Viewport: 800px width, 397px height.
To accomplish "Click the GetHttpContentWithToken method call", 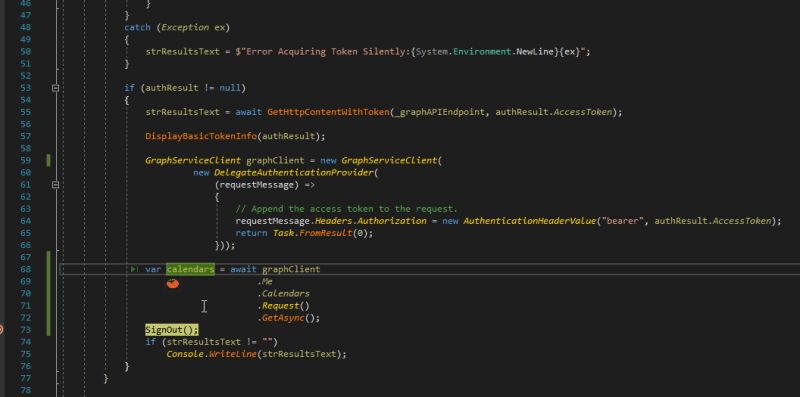I will coord(328,112).
